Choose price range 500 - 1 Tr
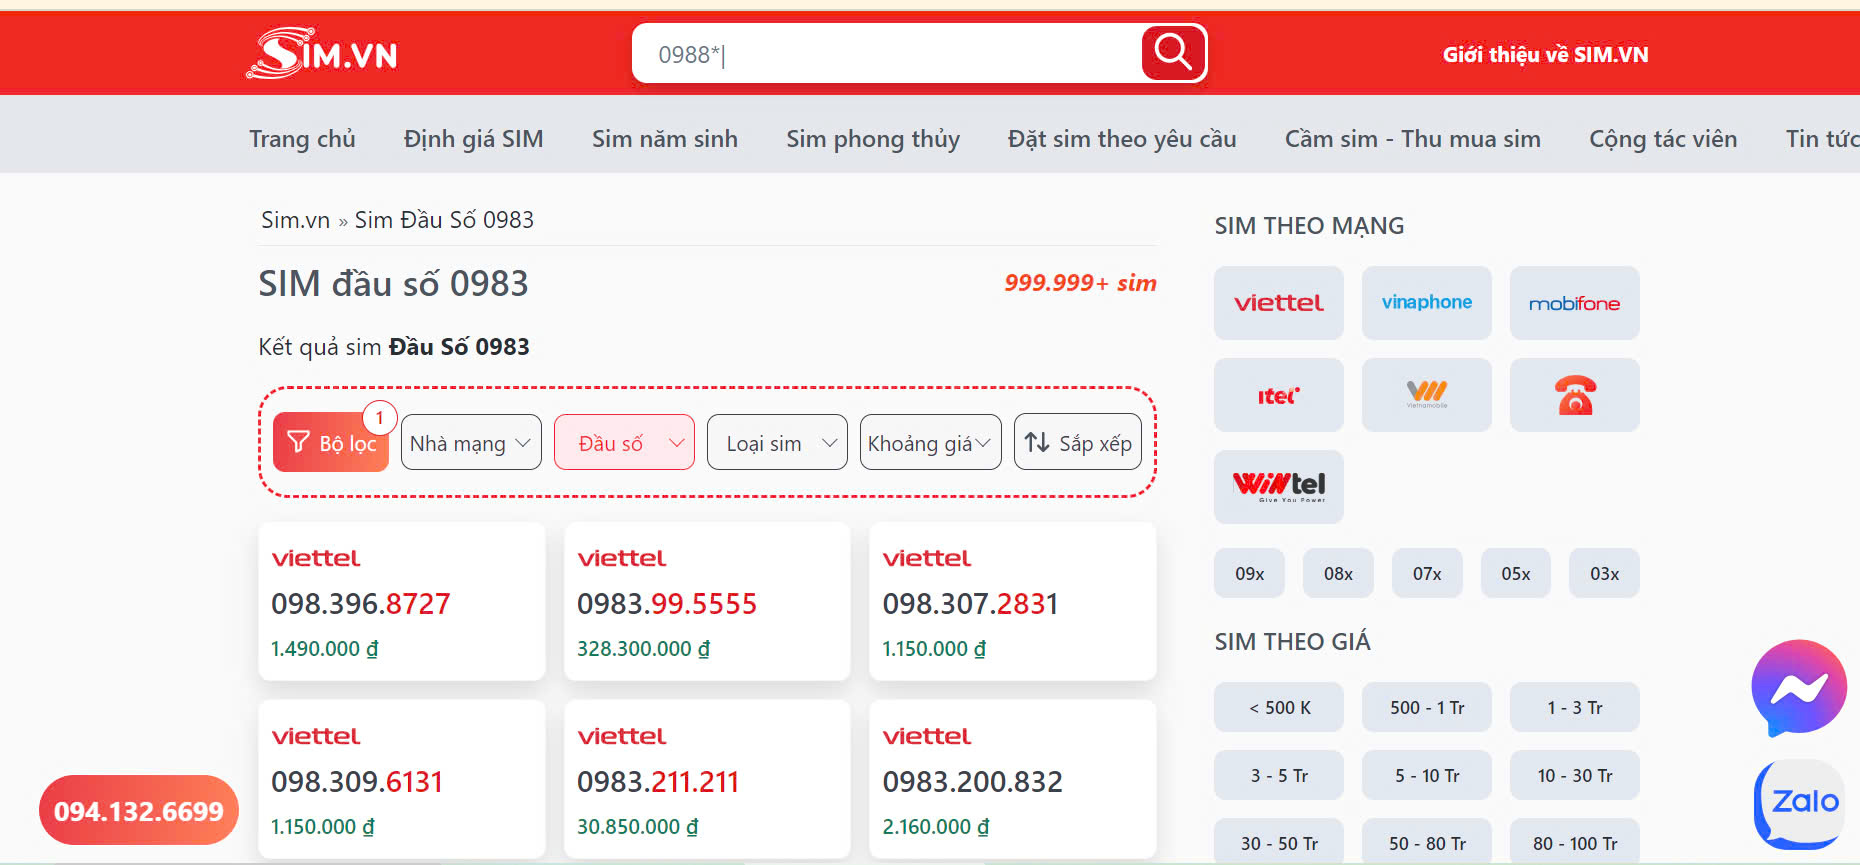The height and width of the screenshot is (865, 1860). point(1427,707)
